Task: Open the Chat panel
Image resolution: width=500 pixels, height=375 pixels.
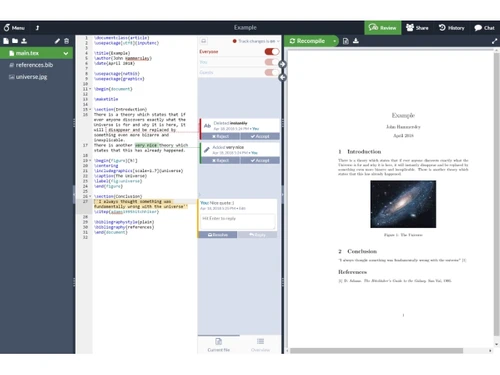Action: coord(484,28)
